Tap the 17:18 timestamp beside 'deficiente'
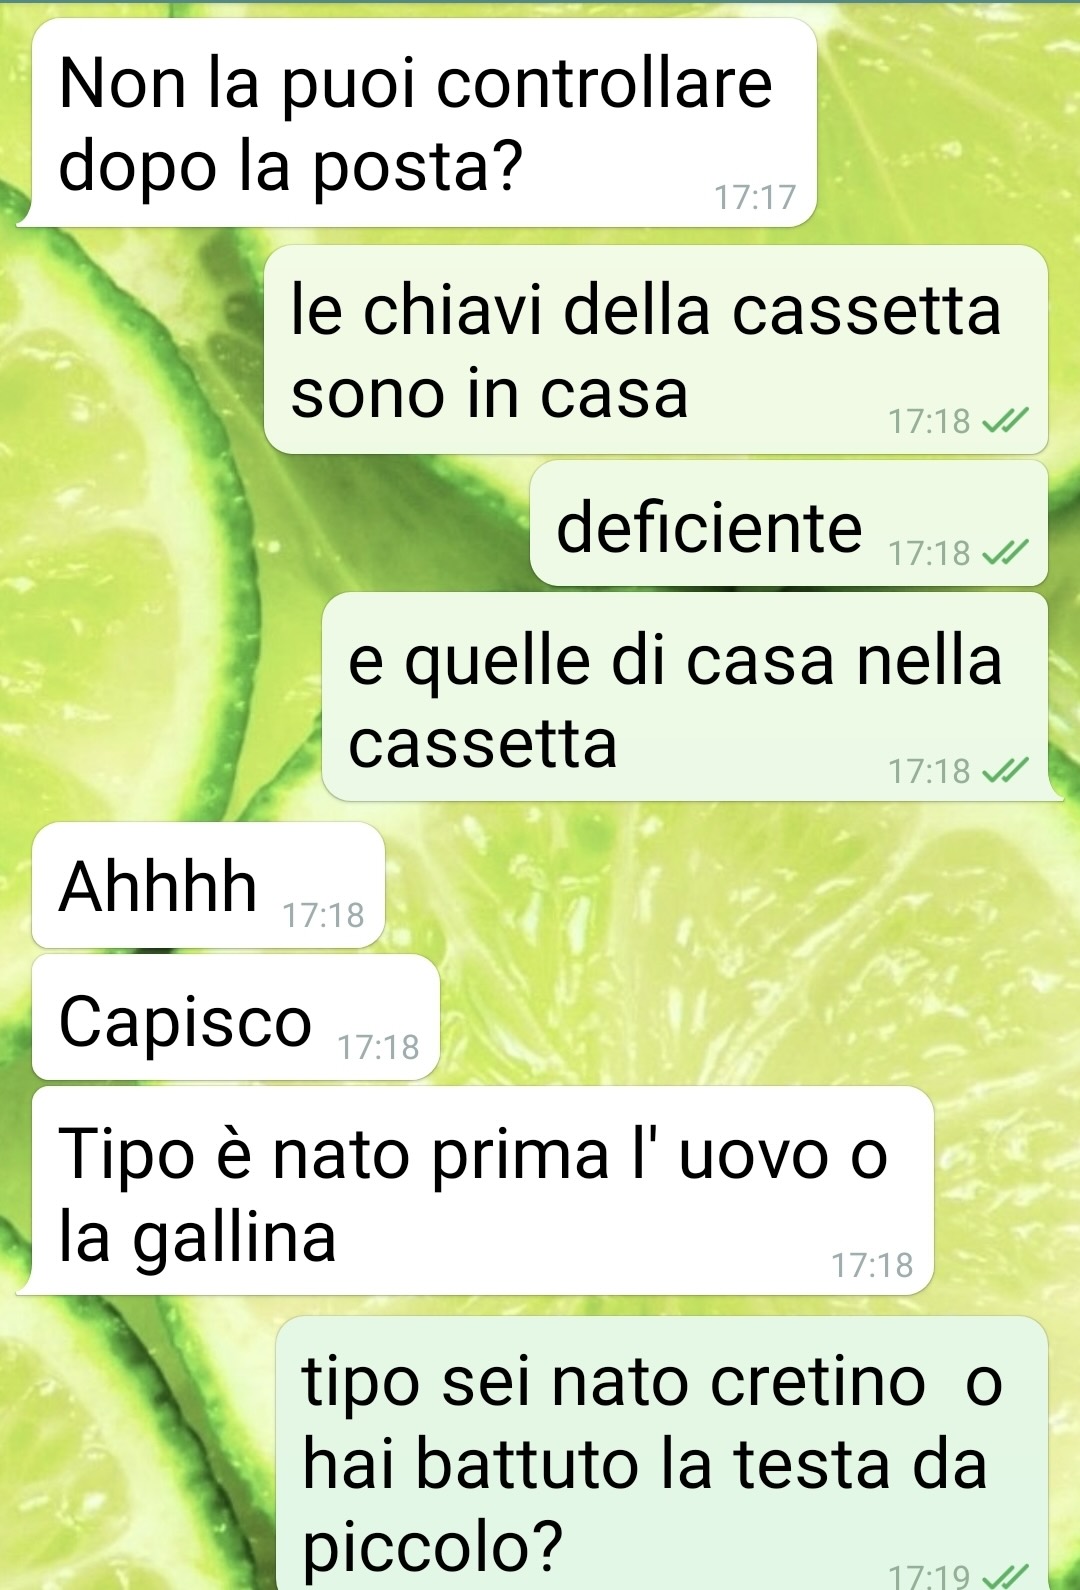Screen dimensions: 1080x1590 click(x=929, y=553)
